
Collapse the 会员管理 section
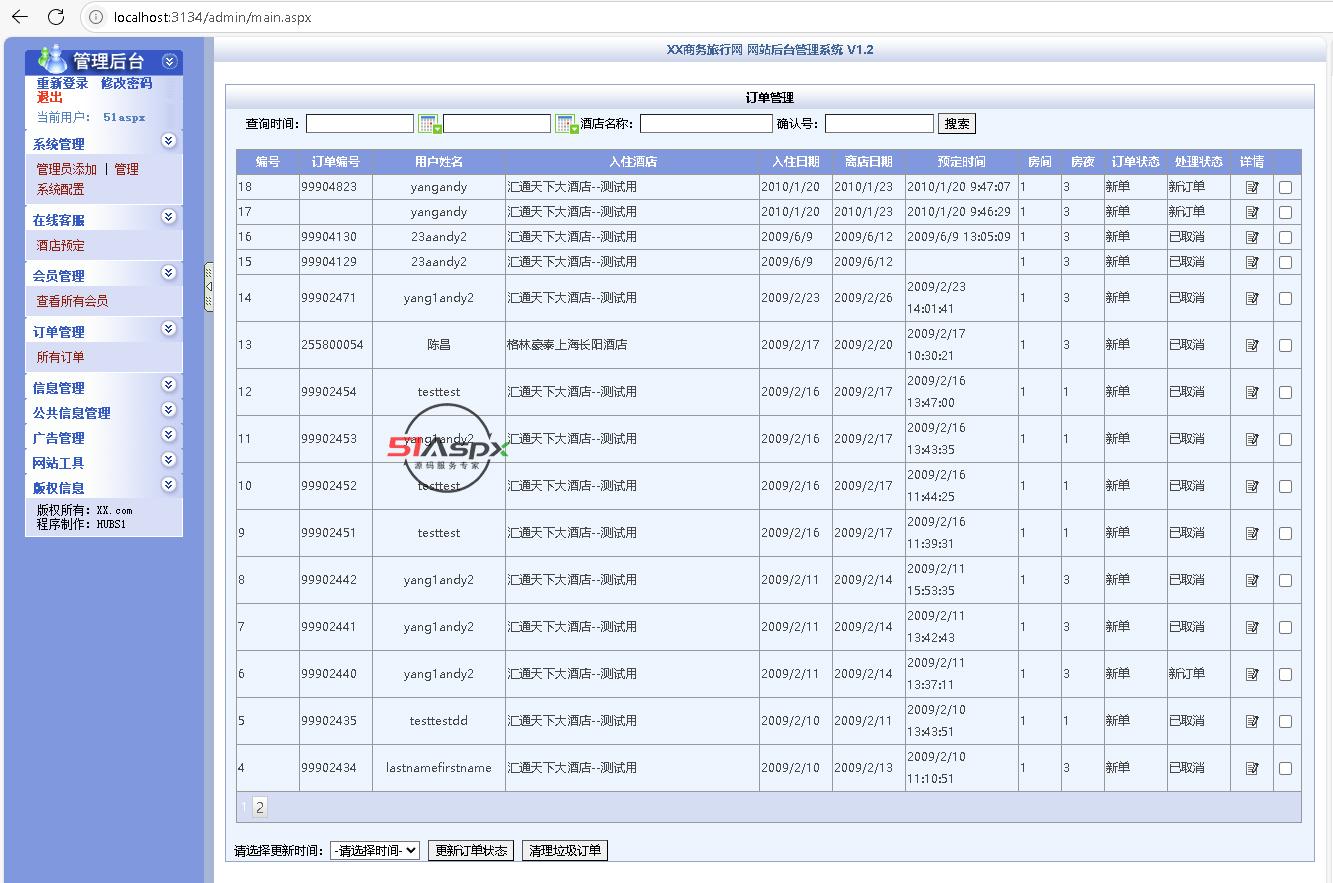(x=169, y=273)
